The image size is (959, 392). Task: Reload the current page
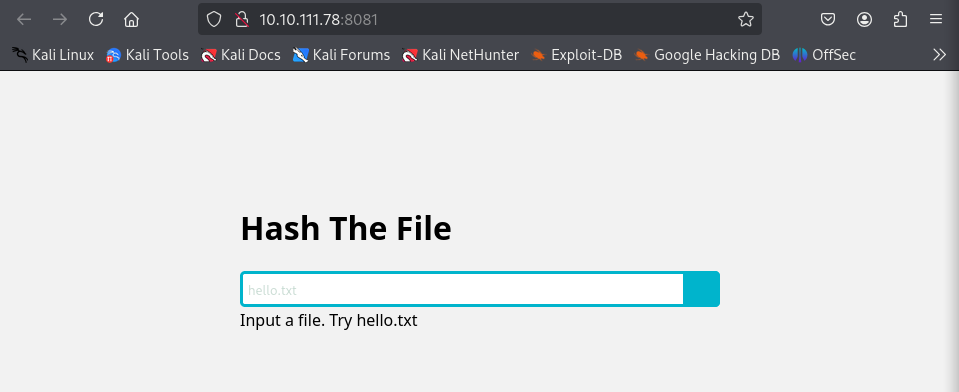click(96, 20)
